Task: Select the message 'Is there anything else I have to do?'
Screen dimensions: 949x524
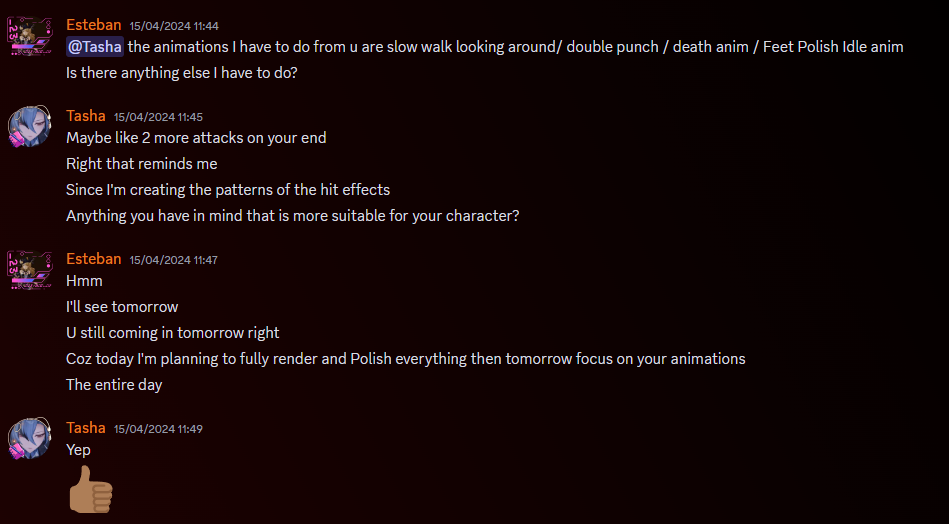Action: coord(182,73)
